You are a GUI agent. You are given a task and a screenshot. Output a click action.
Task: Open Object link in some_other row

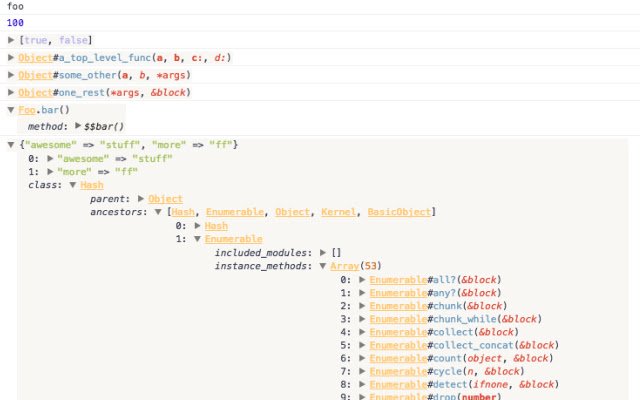click(36, 75)
